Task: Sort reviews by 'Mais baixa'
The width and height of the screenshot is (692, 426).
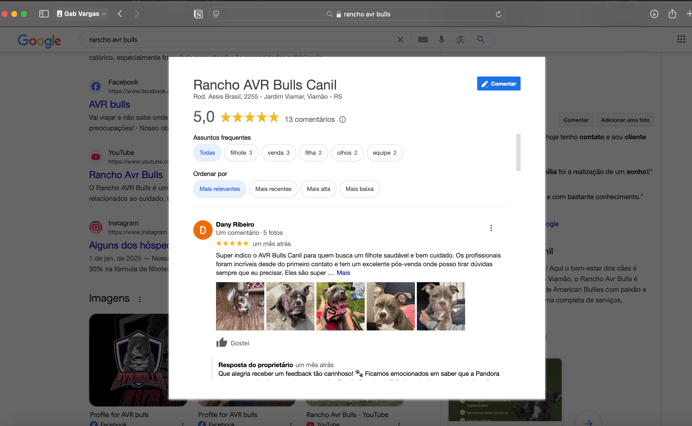Action: click(359, 189)
